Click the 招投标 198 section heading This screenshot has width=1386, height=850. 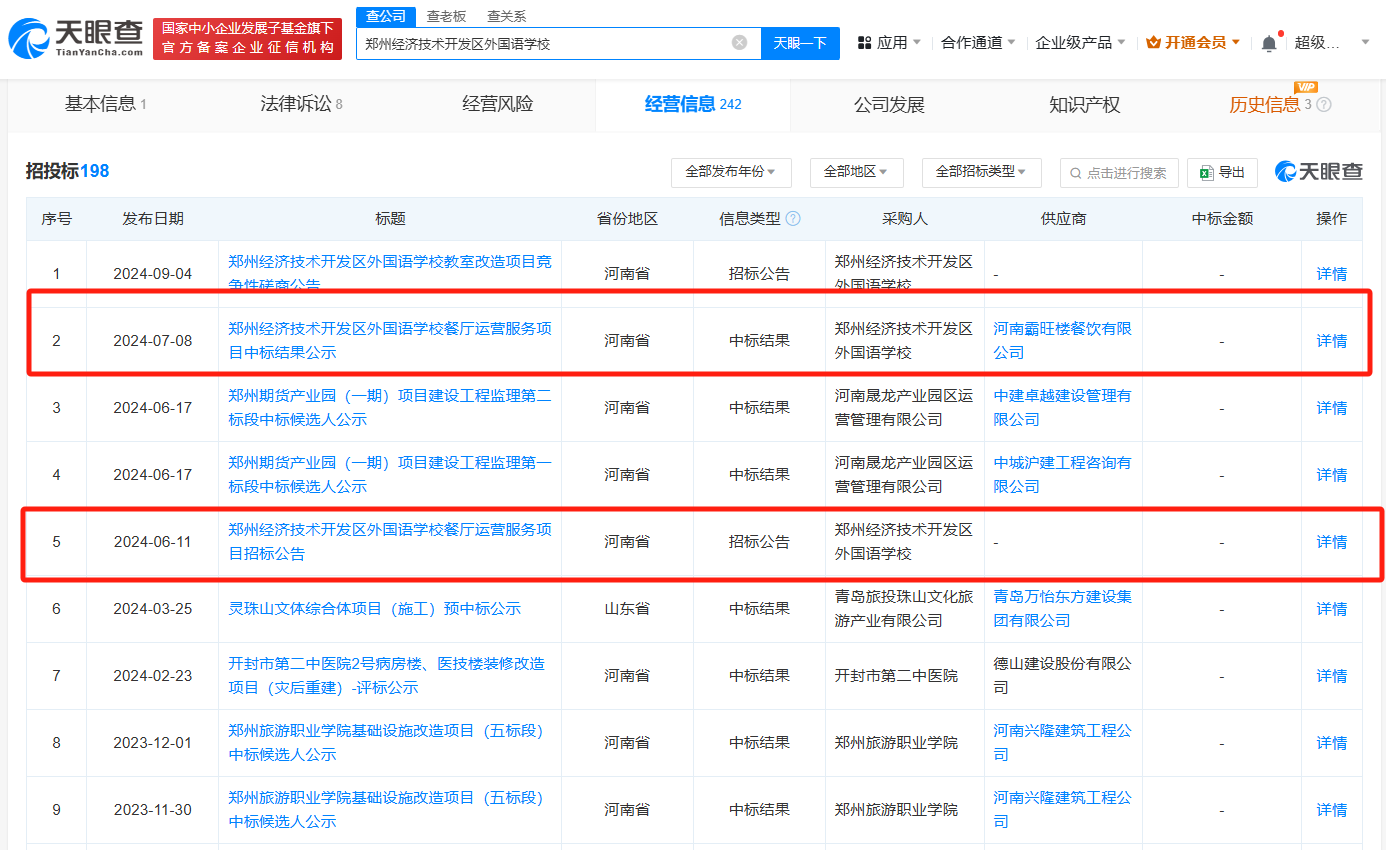coord(67,171)
